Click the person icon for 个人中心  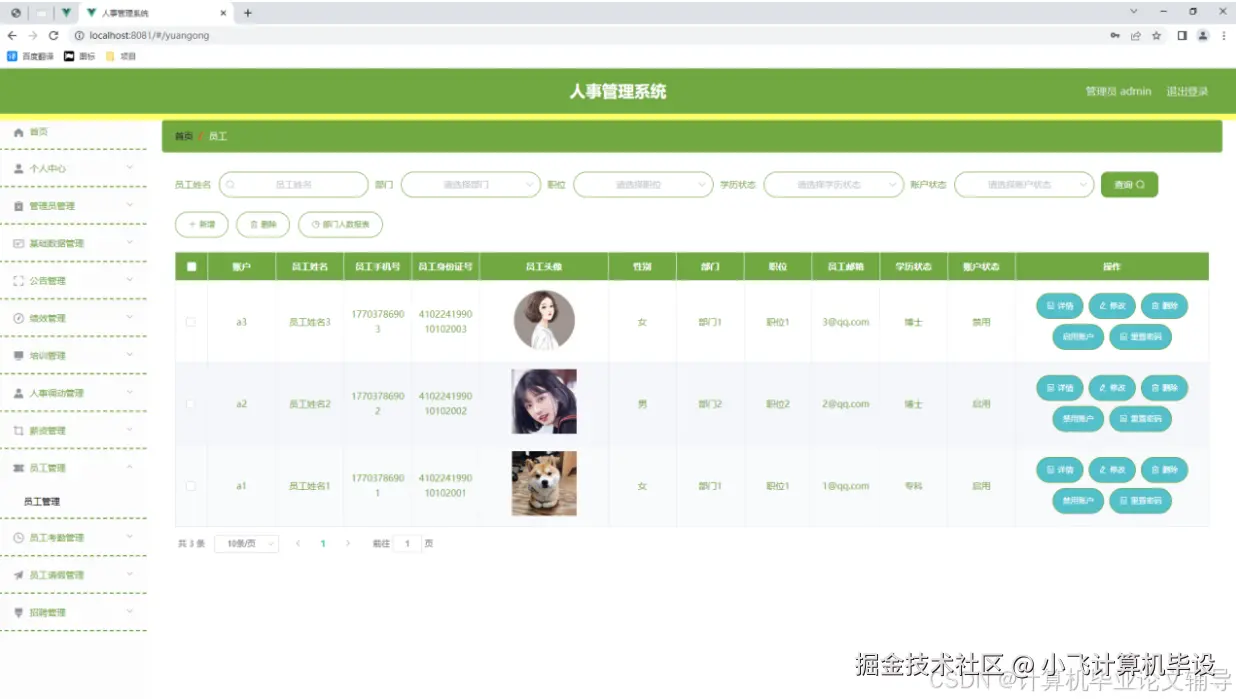(x=18, y=169)
